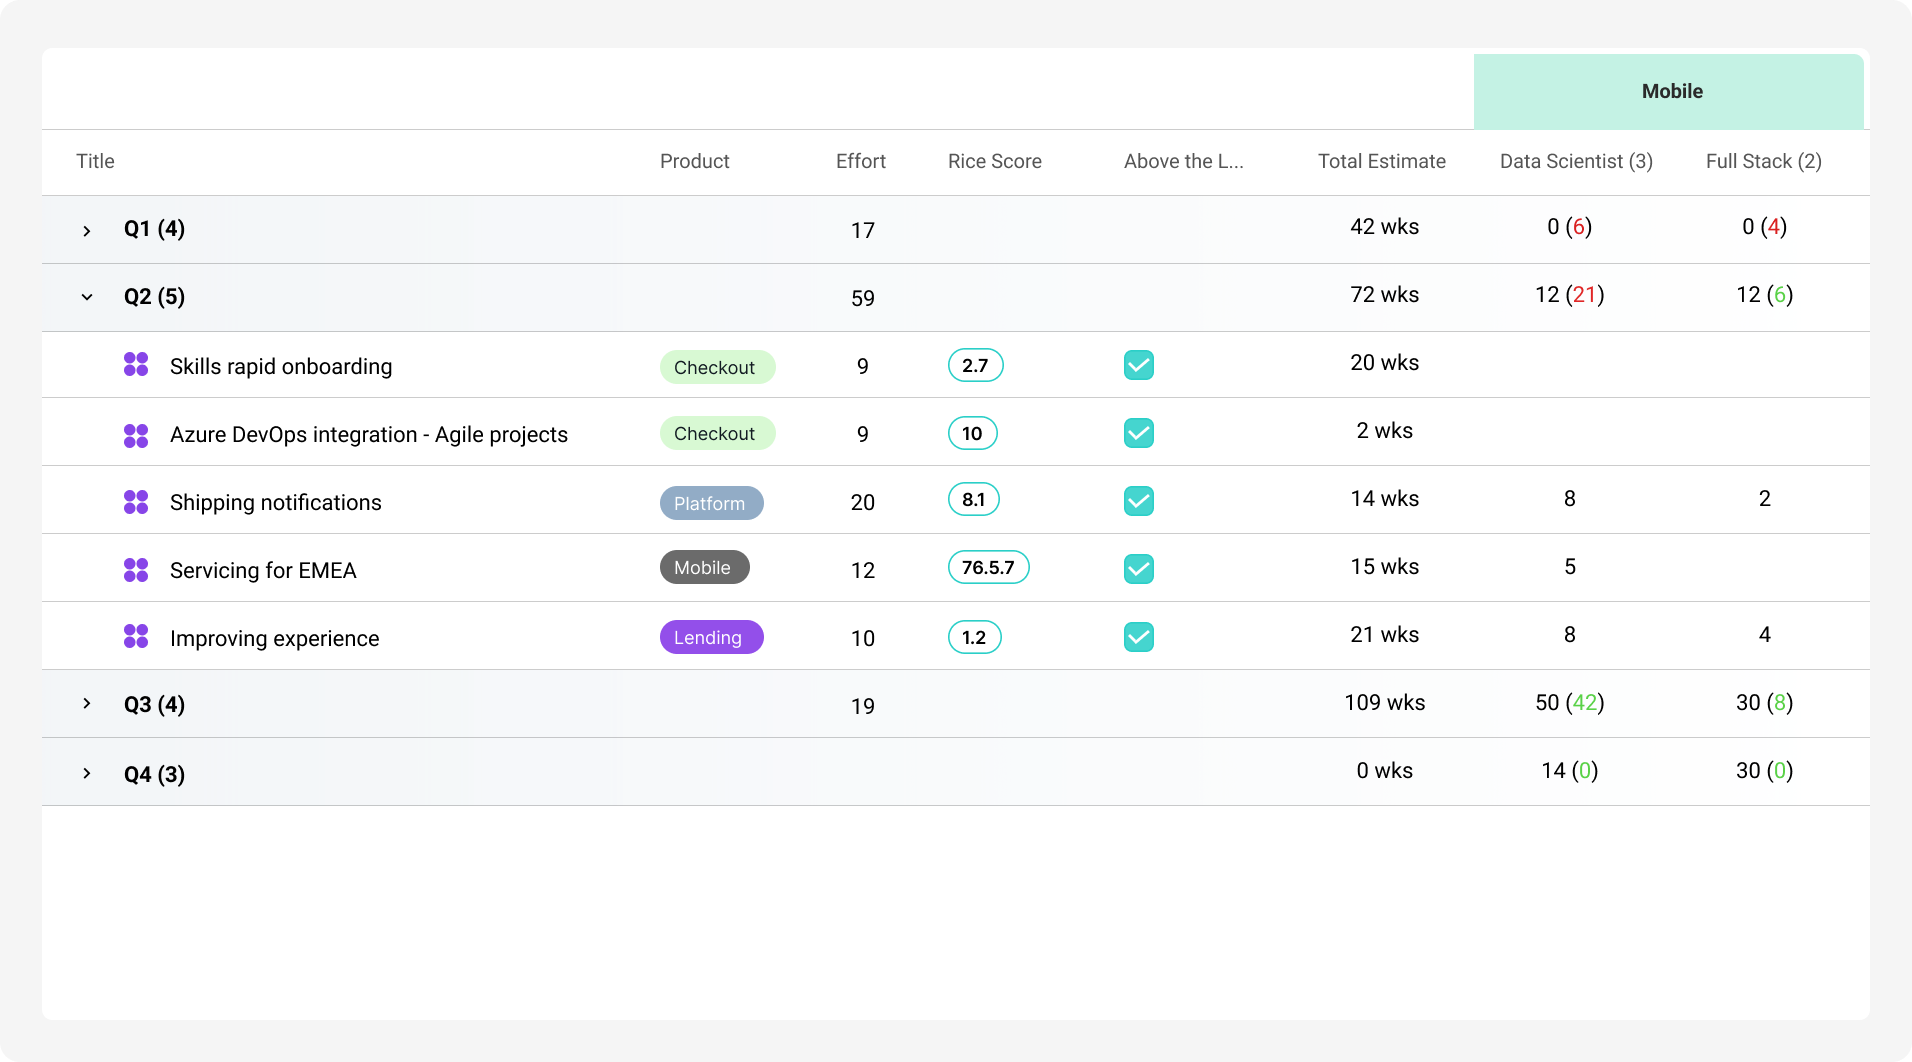Click the icon beside Skills rapid onboarding
The image size is (1912, 1062).
click(136, 365)
